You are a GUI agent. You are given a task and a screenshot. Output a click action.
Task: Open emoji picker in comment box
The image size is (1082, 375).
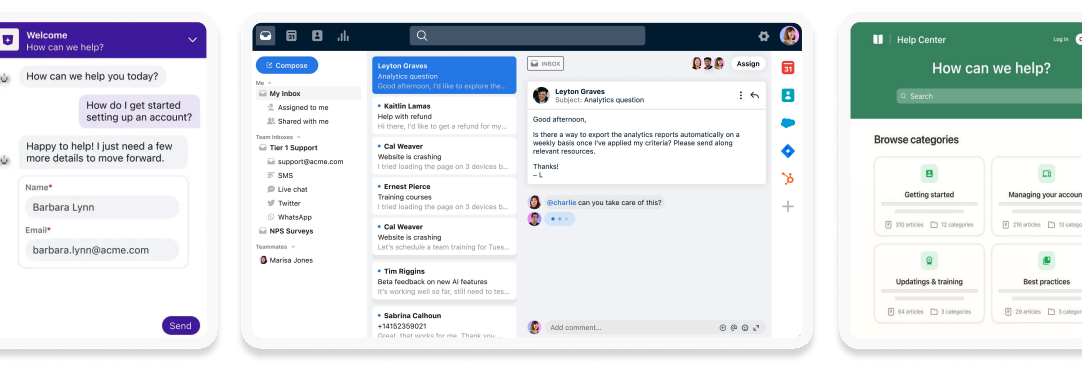pos(745,327)
